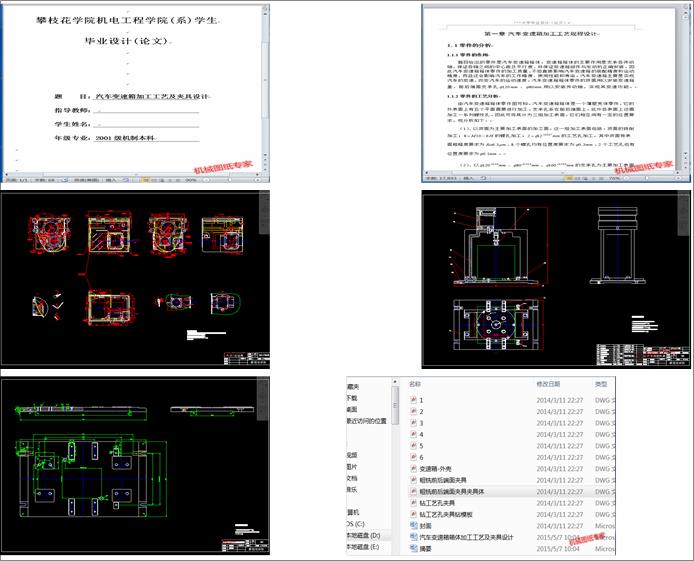Click the Word document icon of 封面
The height and width of the screenshot is (561, 694).
414,526
